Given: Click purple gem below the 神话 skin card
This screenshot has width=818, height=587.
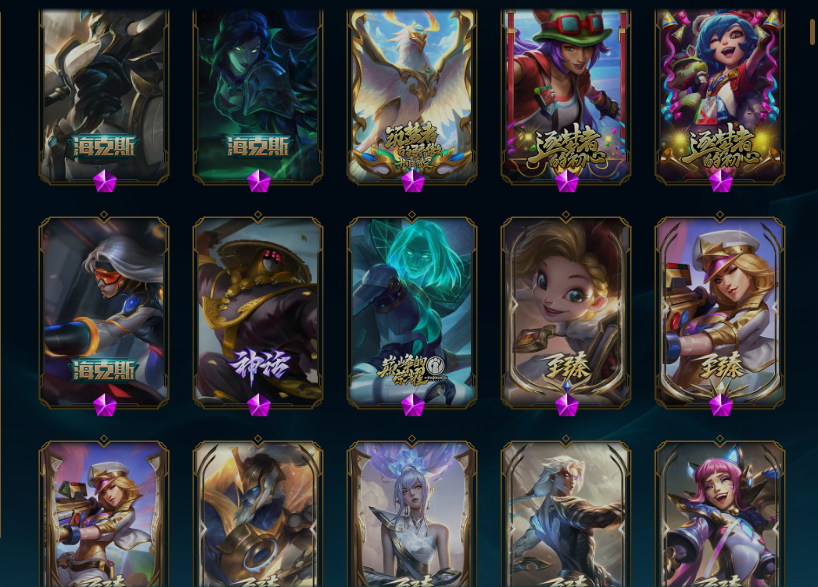Looking at the screenshot, I should 259,405.
